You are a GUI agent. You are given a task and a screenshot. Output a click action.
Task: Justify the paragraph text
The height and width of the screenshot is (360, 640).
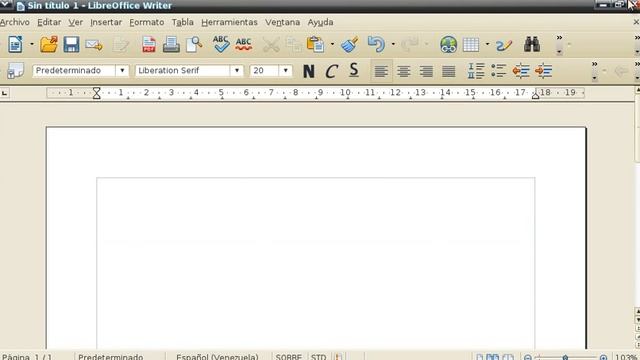pos(449,71)
